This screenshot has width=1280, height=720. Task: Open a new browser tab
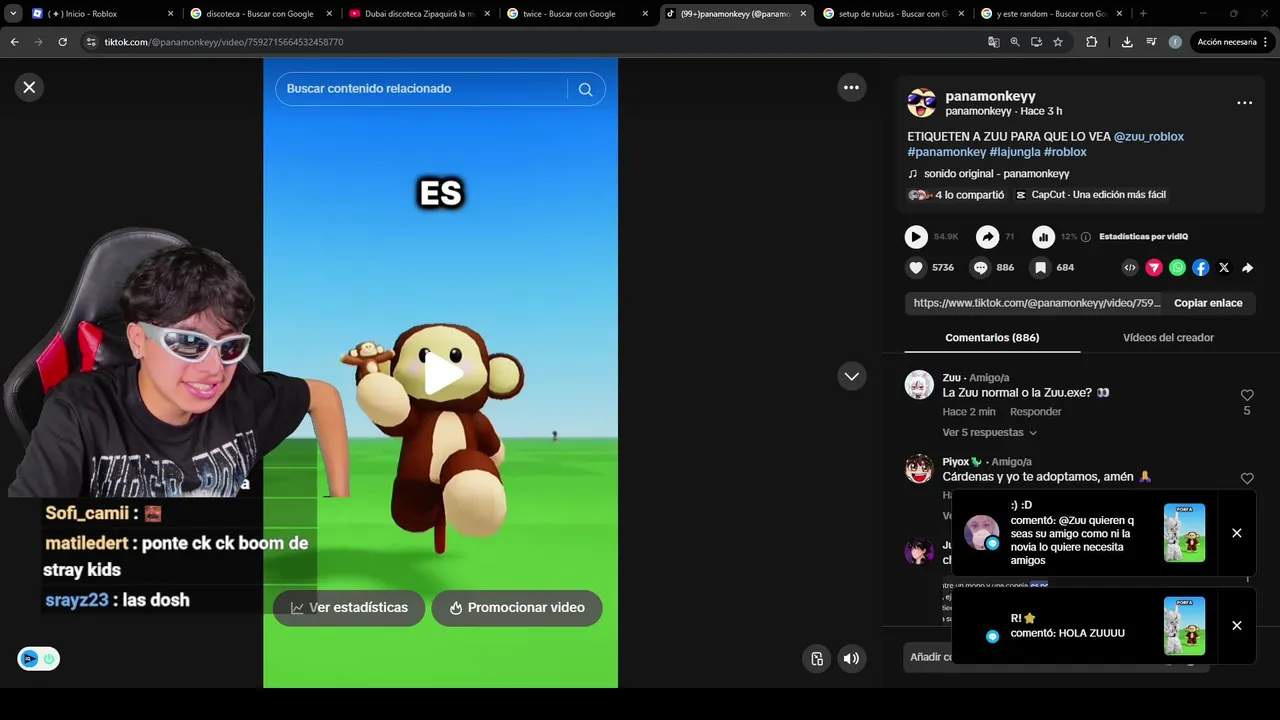coord(1143,14)
